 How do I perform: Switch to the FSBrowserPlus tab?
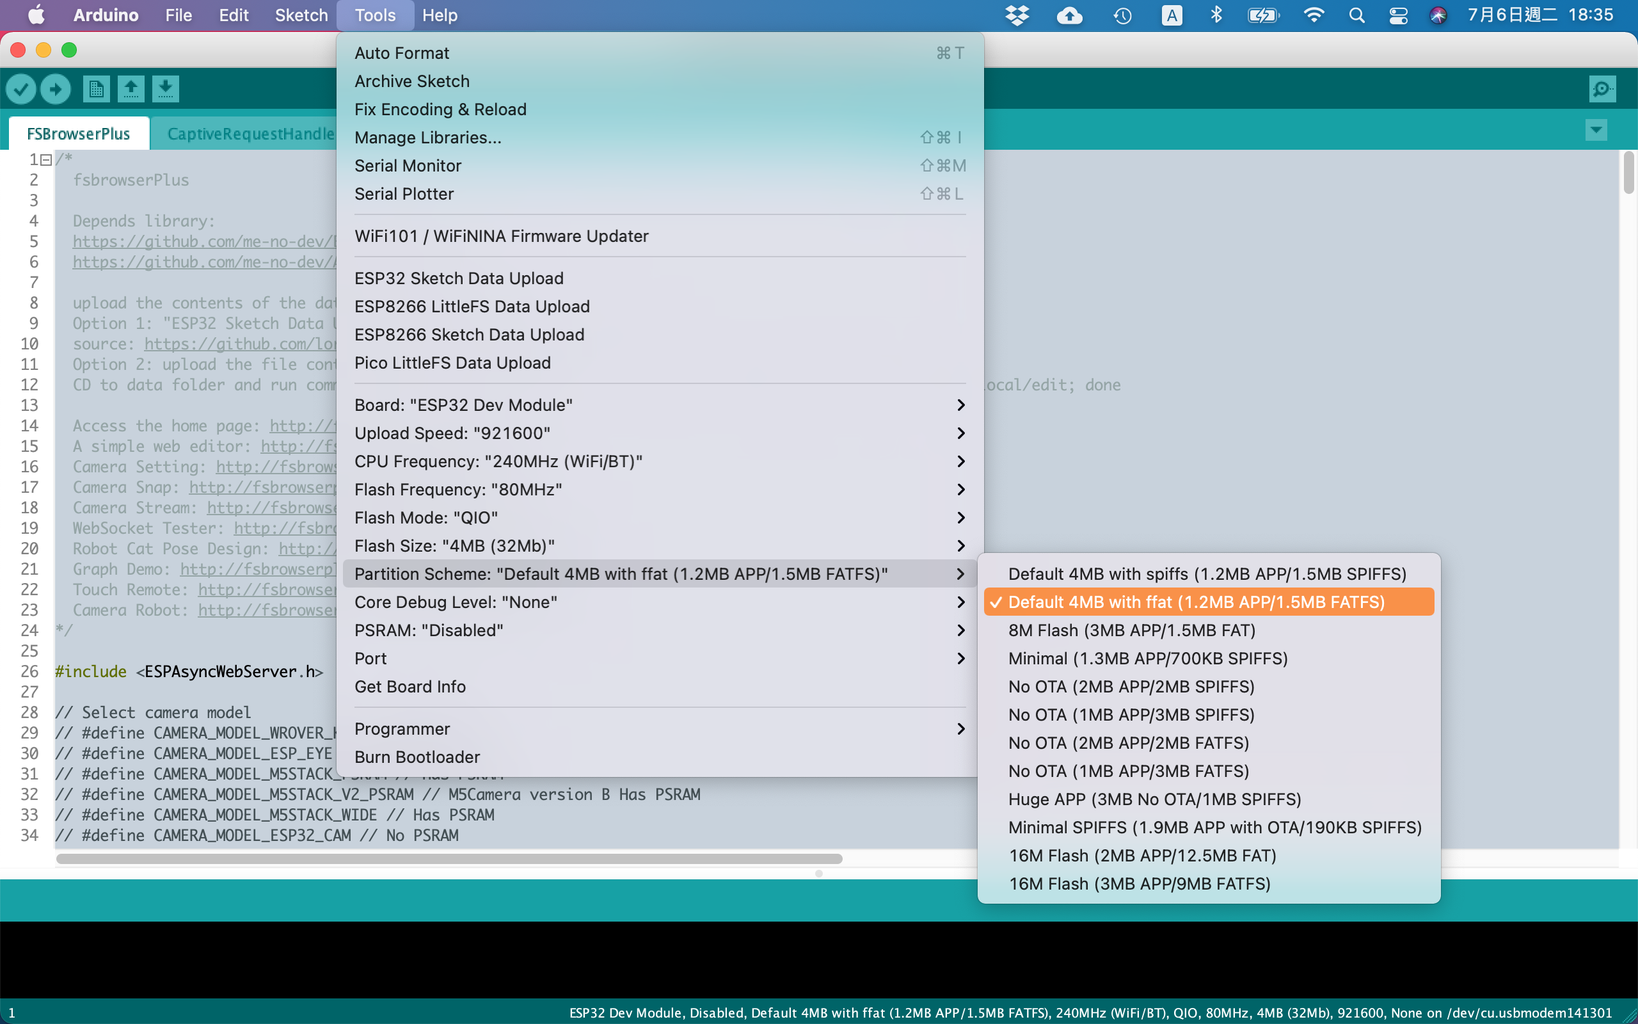78,134
